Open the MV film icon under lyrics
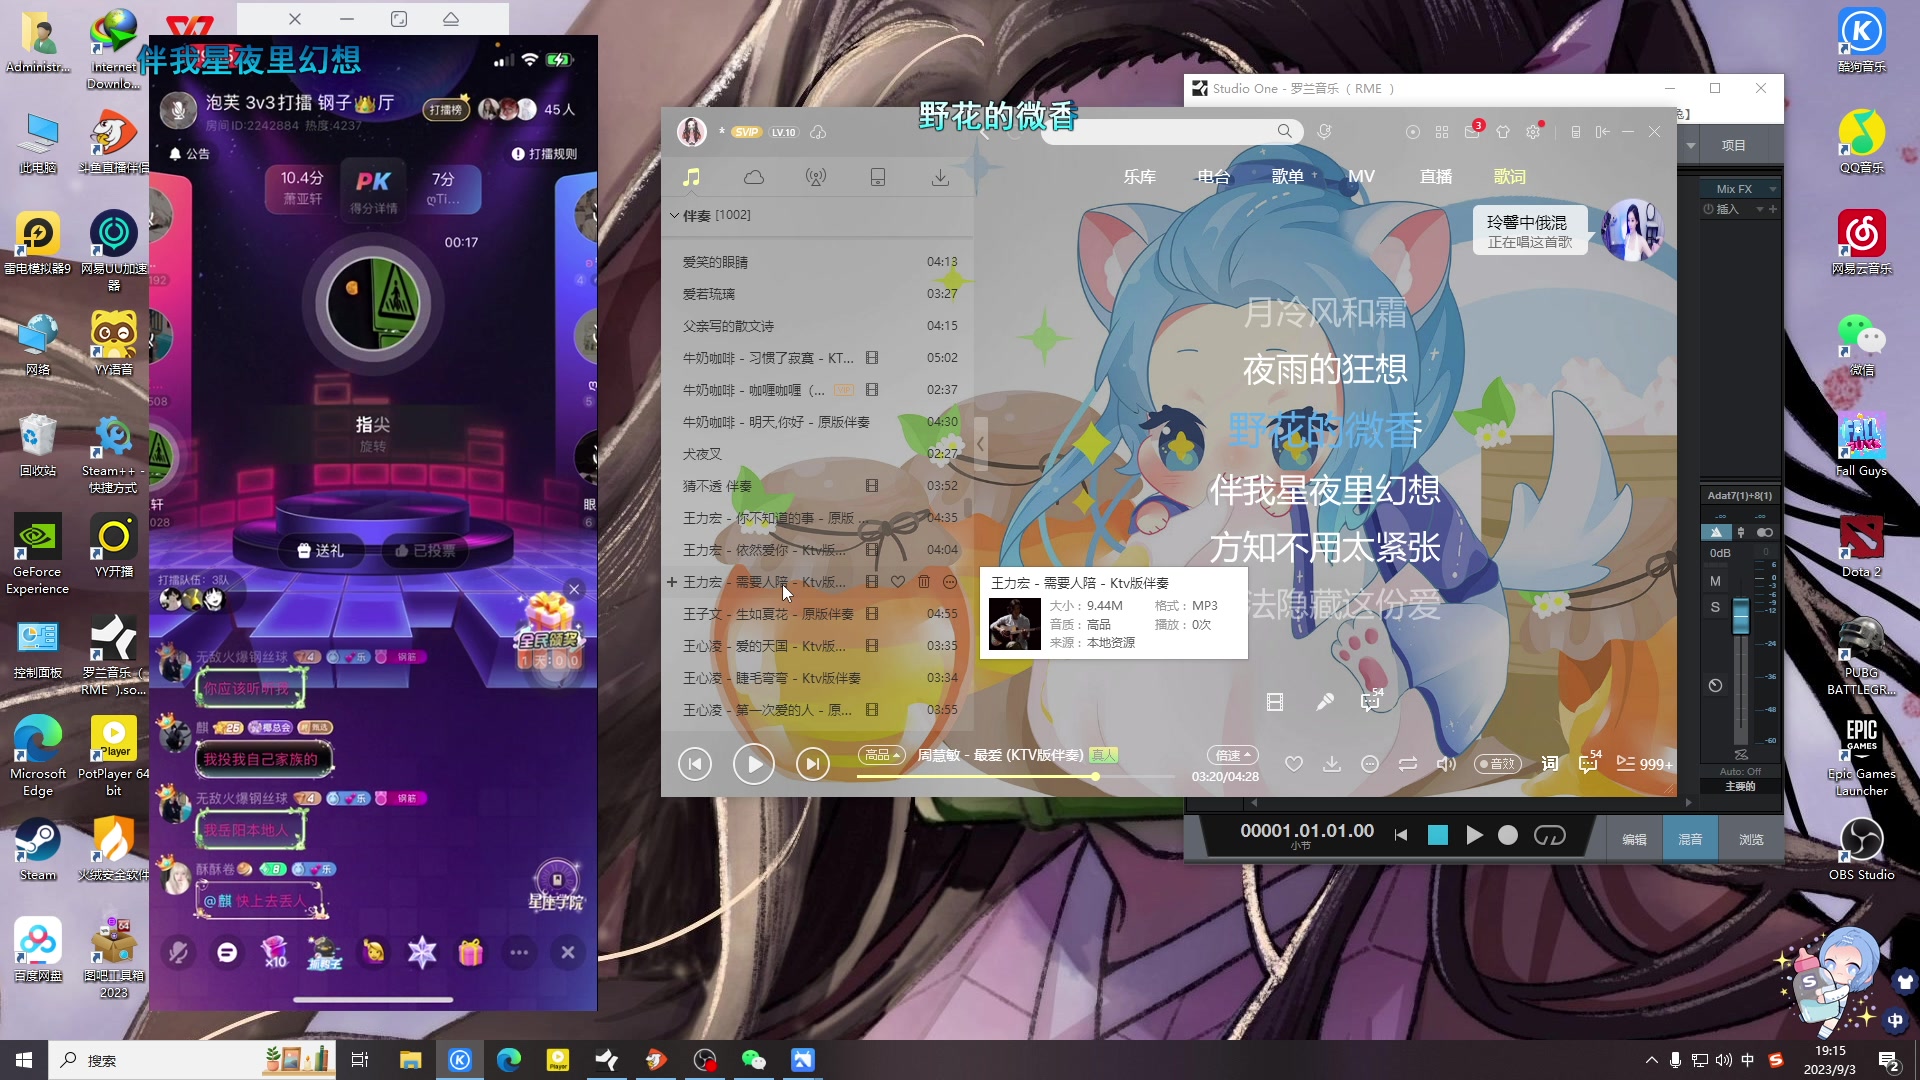The image size is (1920, 1080). 1275,702
